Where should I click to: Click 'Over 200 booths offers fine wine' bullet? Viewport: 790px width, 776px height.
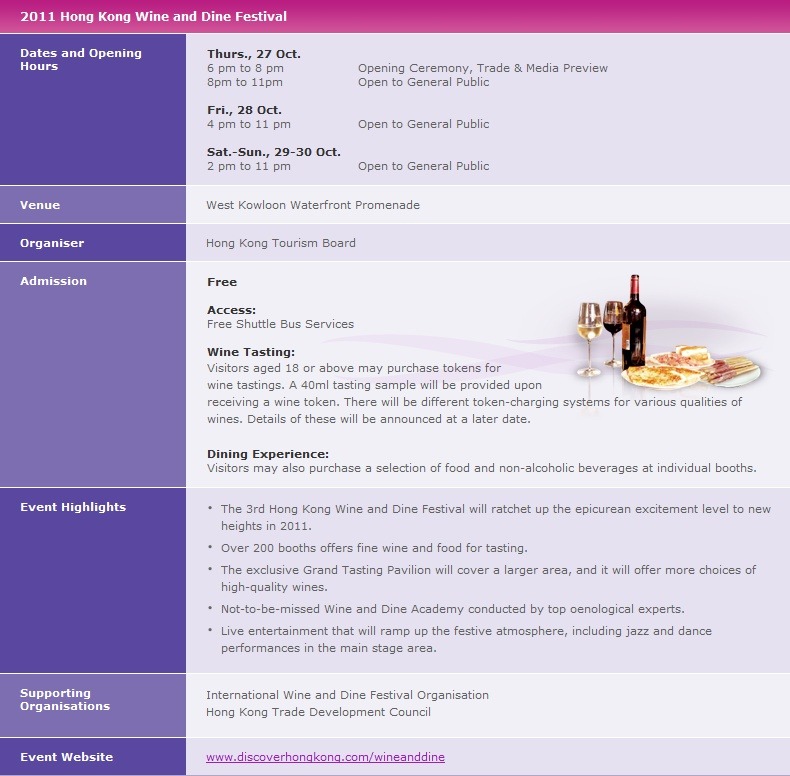click(x=374, y=548)
